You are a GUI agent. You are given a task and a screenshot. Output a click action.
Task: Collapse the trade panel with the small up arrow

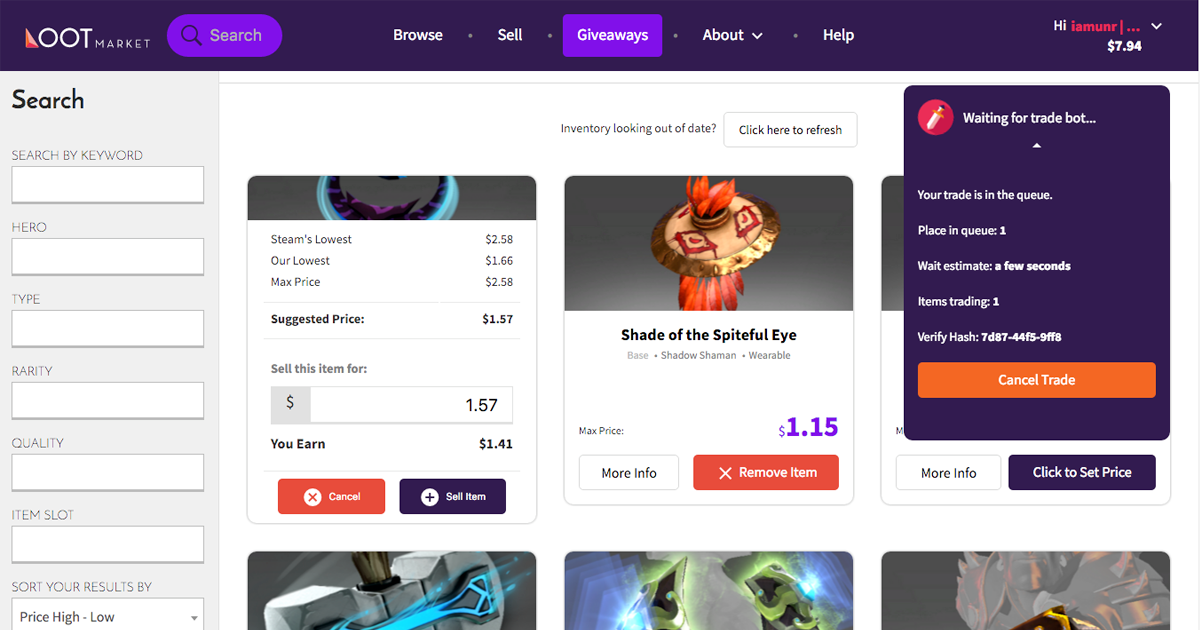[1037, 146]
